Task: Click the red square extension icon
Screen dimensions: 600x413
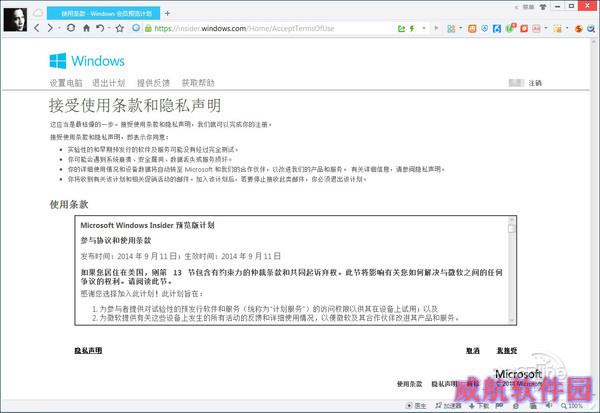Action: click(x=524, y=28)
